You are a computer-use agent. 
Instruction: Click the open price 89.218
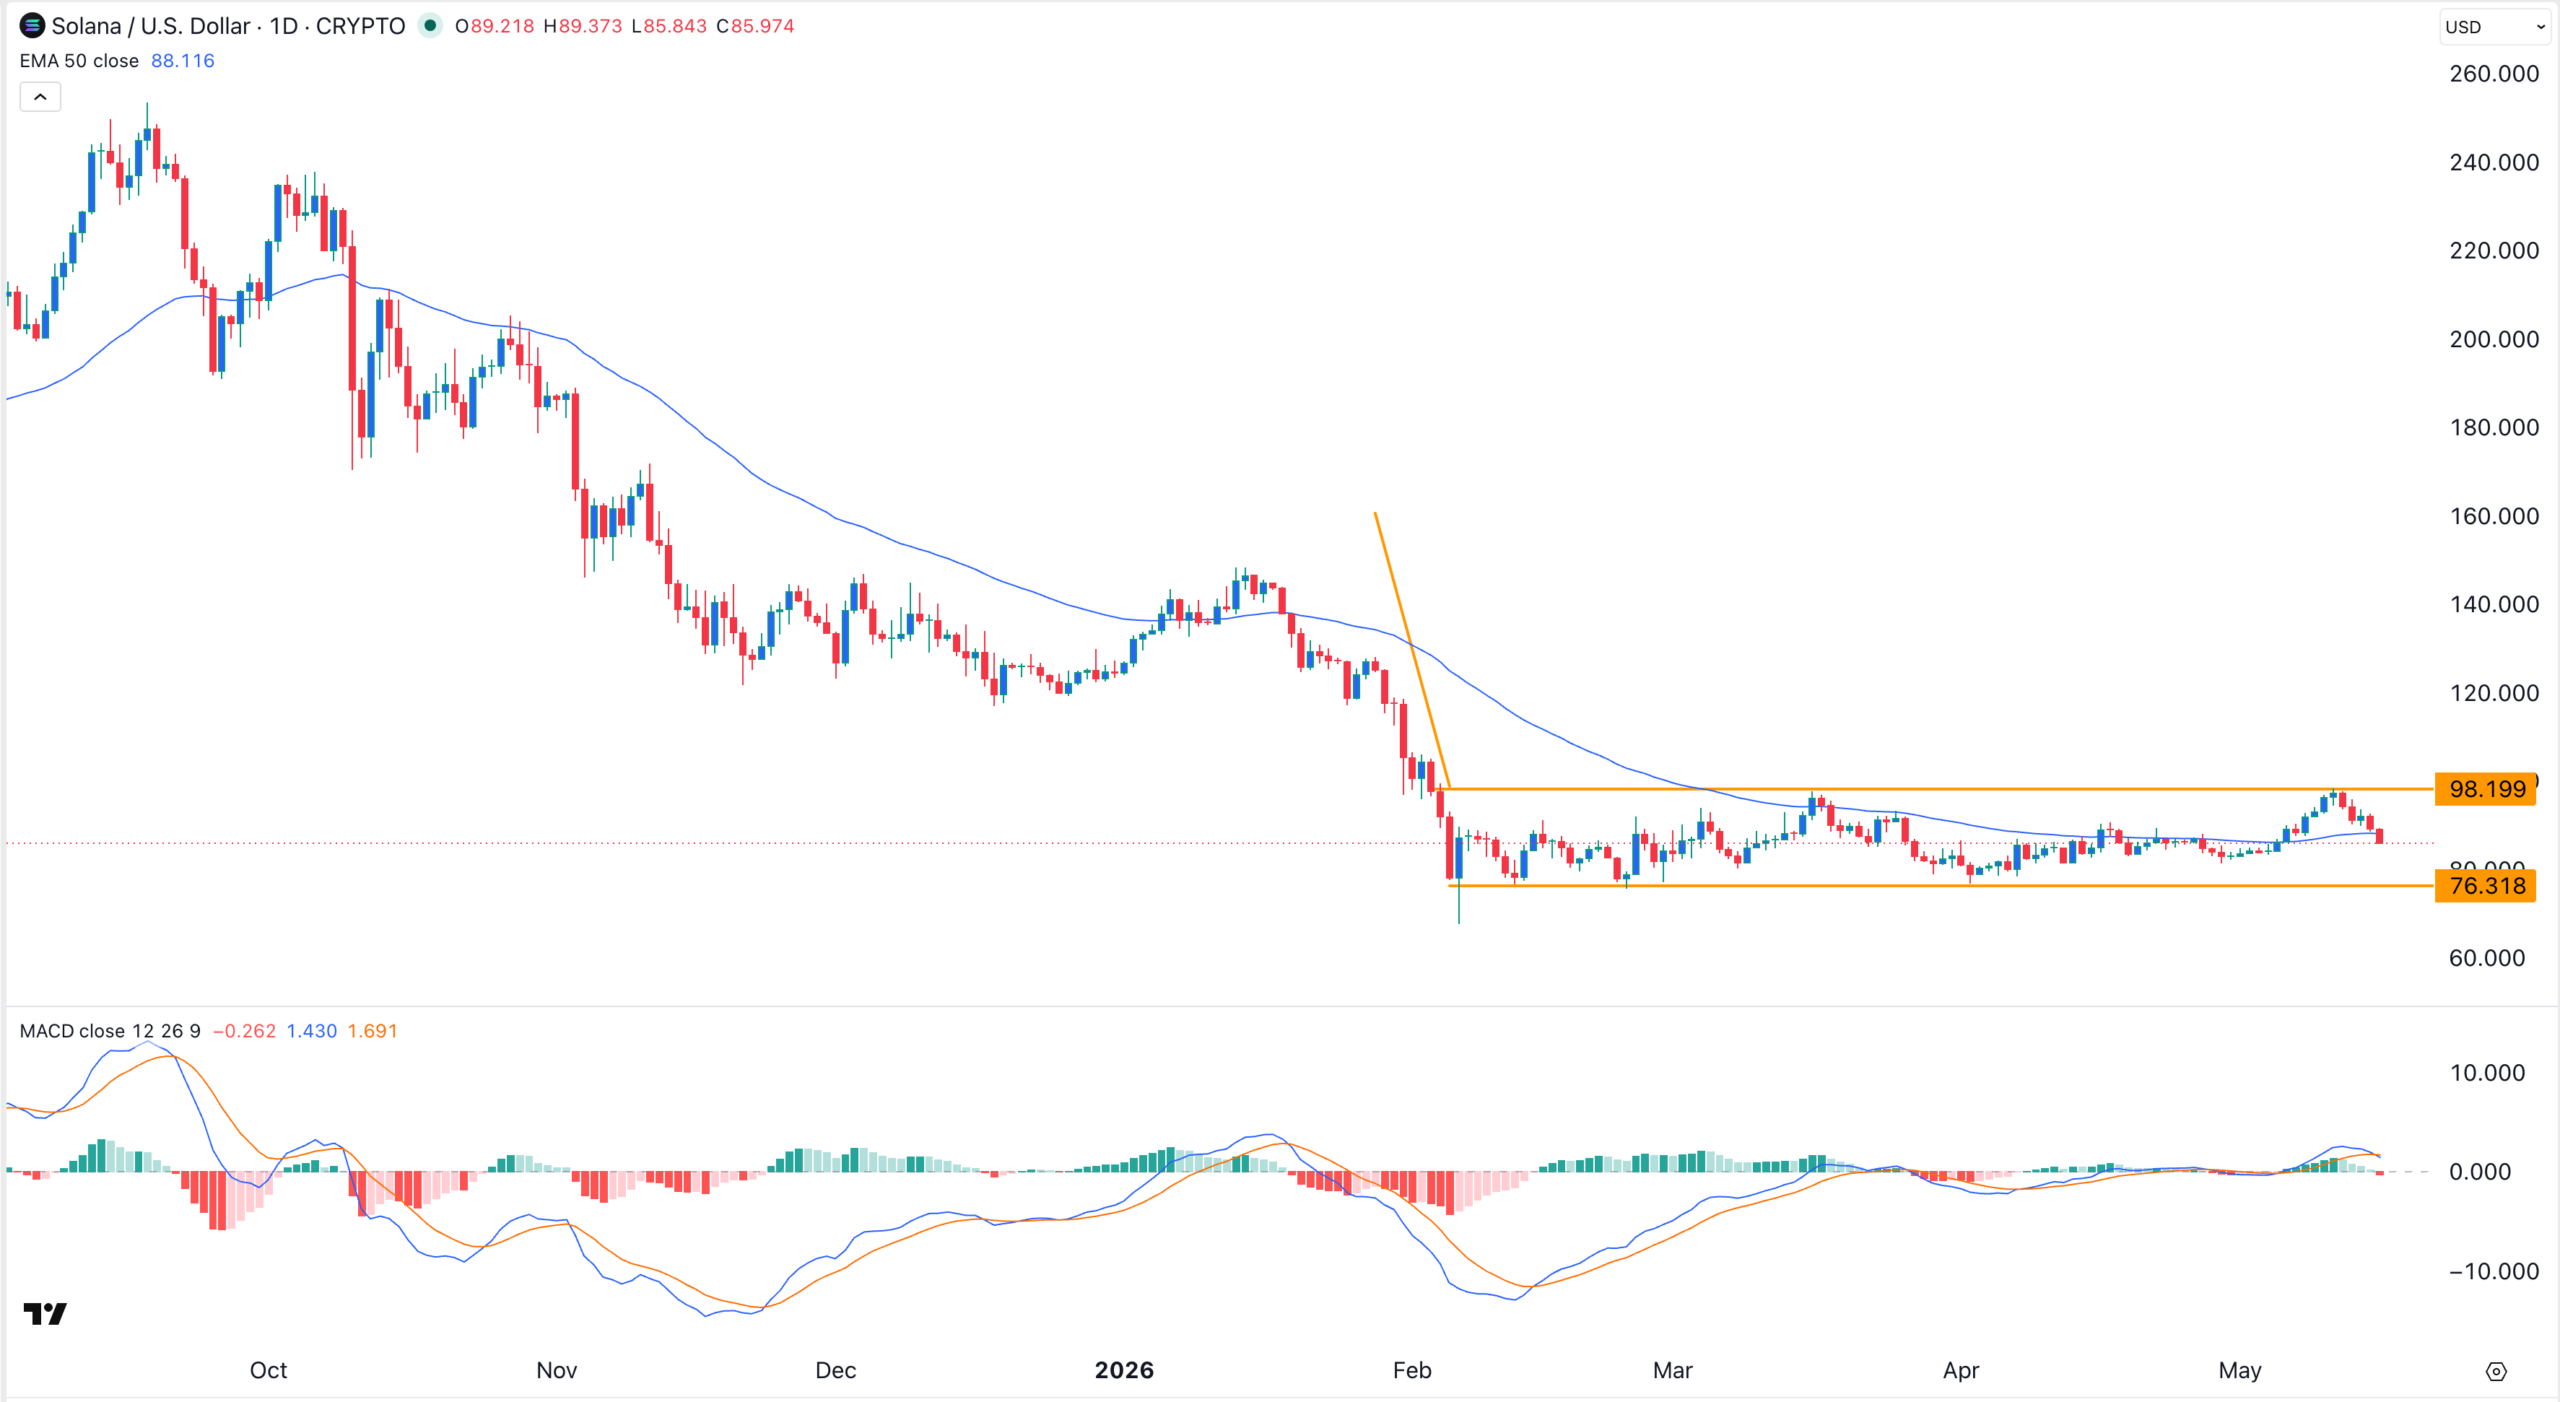pos(502,26)
